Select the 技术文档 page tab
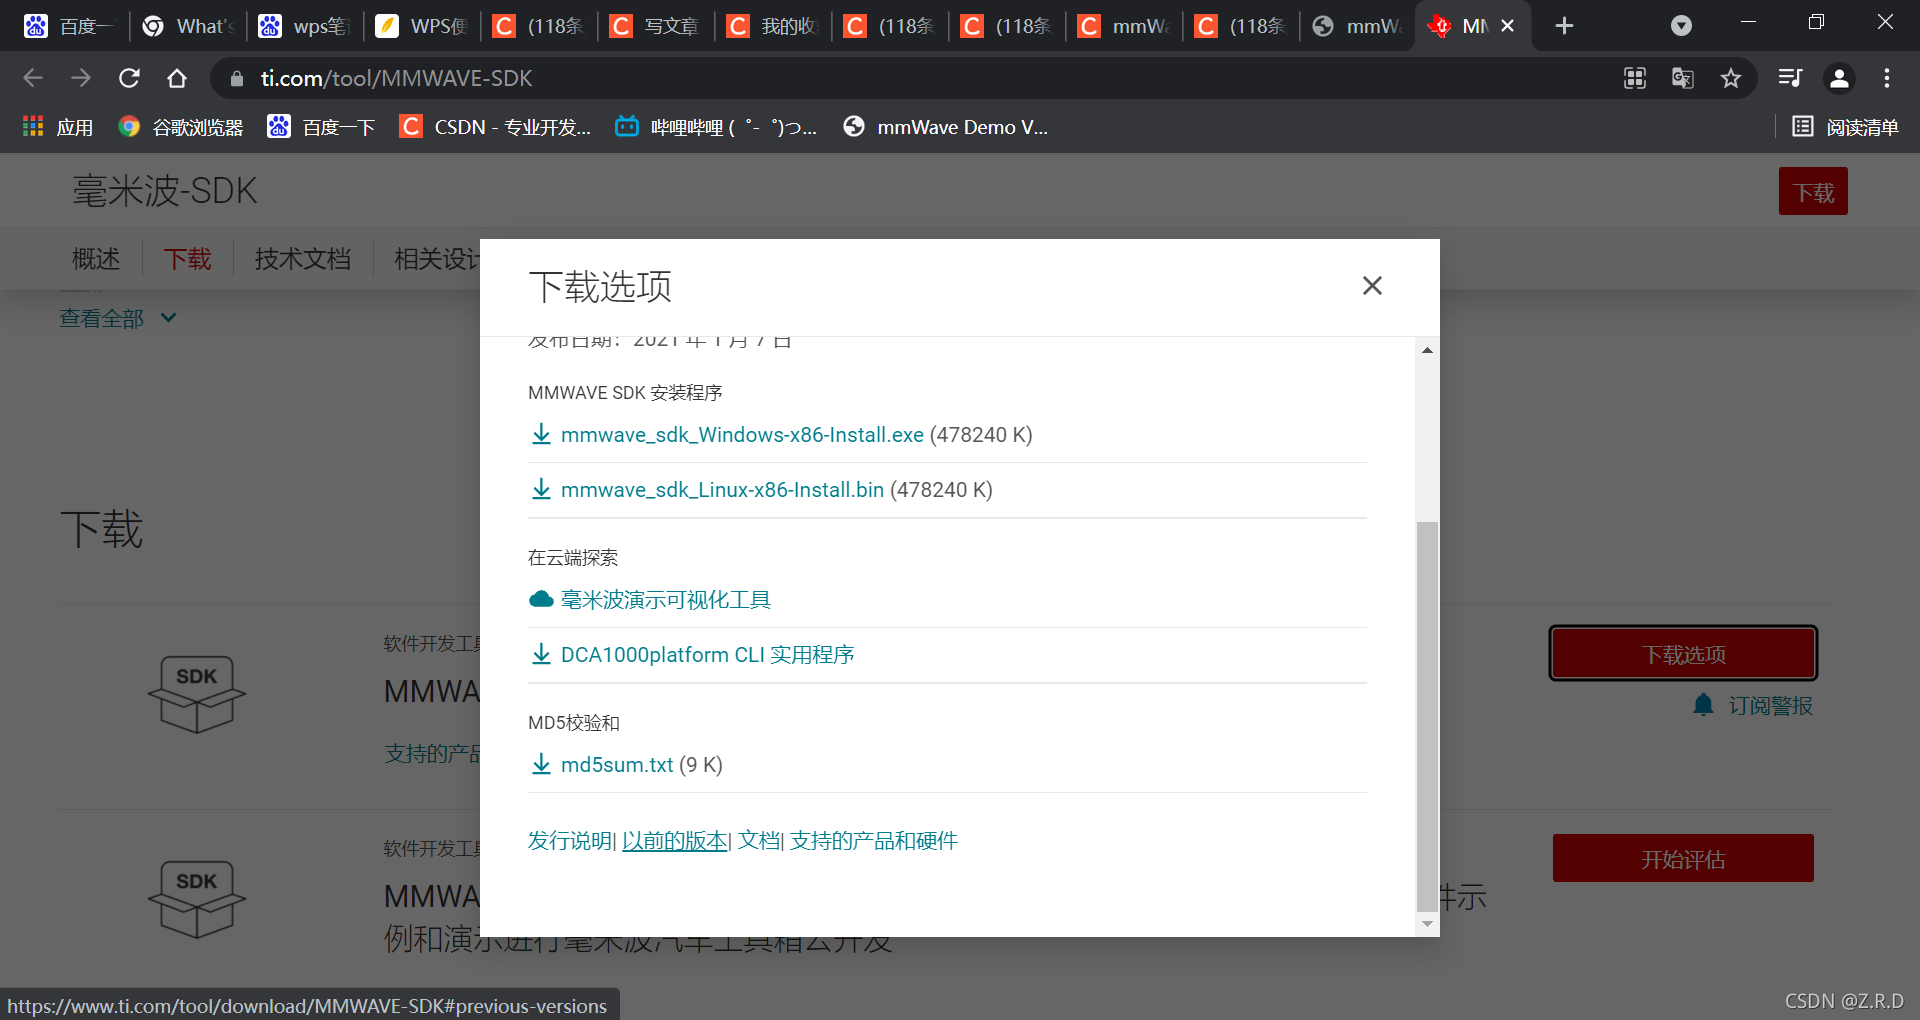1920x1020 pixels. point(303,259)
